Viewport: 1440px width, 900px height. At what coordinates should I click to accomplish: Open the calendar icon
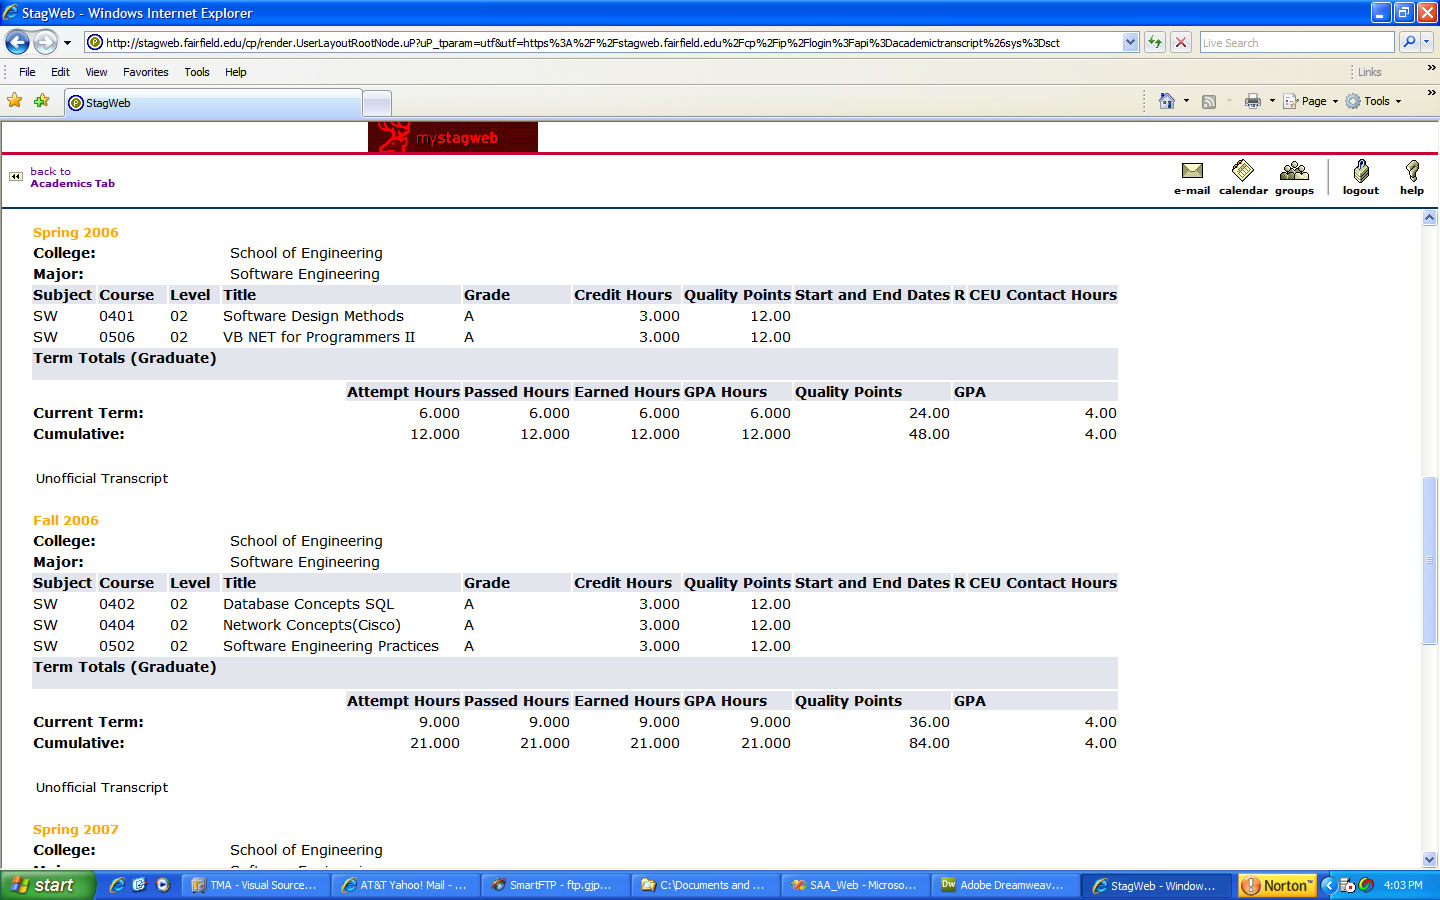[x=1242, y=172]
